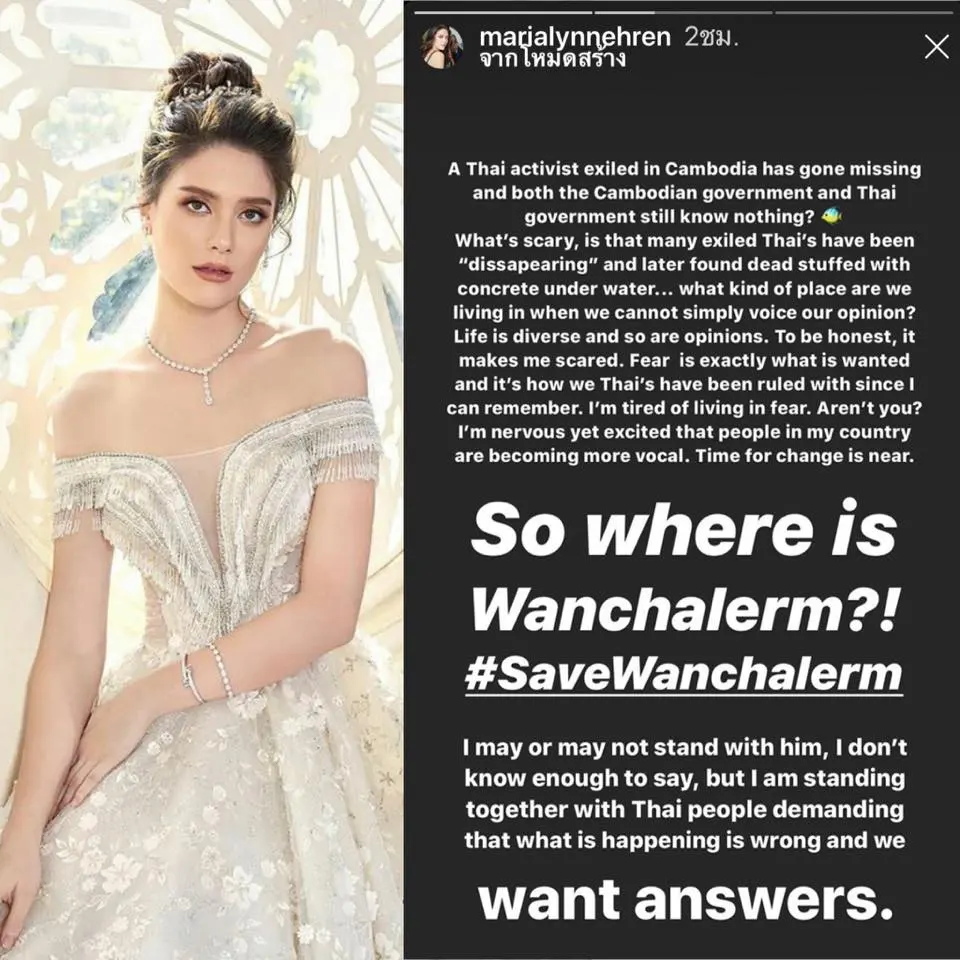Skip to the last story progress segment
The width and height of the screenshot is (960, 960).
[x=863, y=12]
